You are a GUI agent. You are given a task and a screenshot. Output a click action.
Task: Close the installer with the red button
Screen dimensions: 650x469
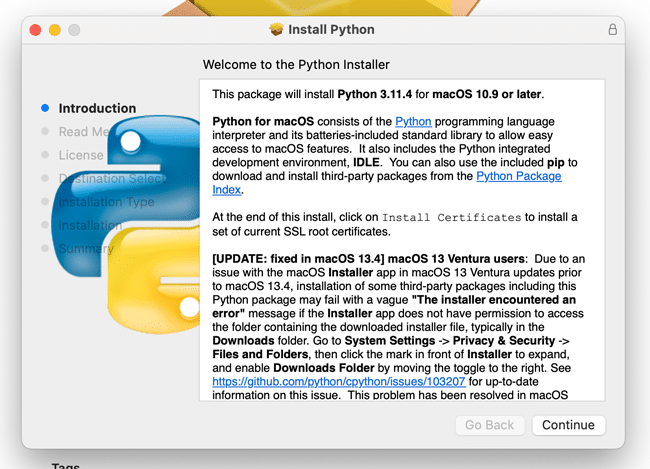click(35, 30)
